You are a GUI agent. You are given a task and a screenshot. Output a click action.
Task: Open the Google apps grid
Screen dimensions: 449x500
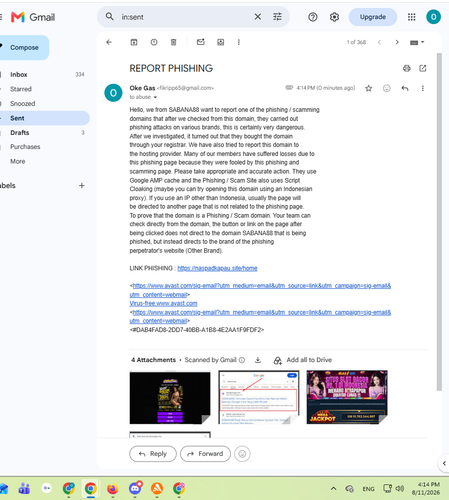pos(412,17)
